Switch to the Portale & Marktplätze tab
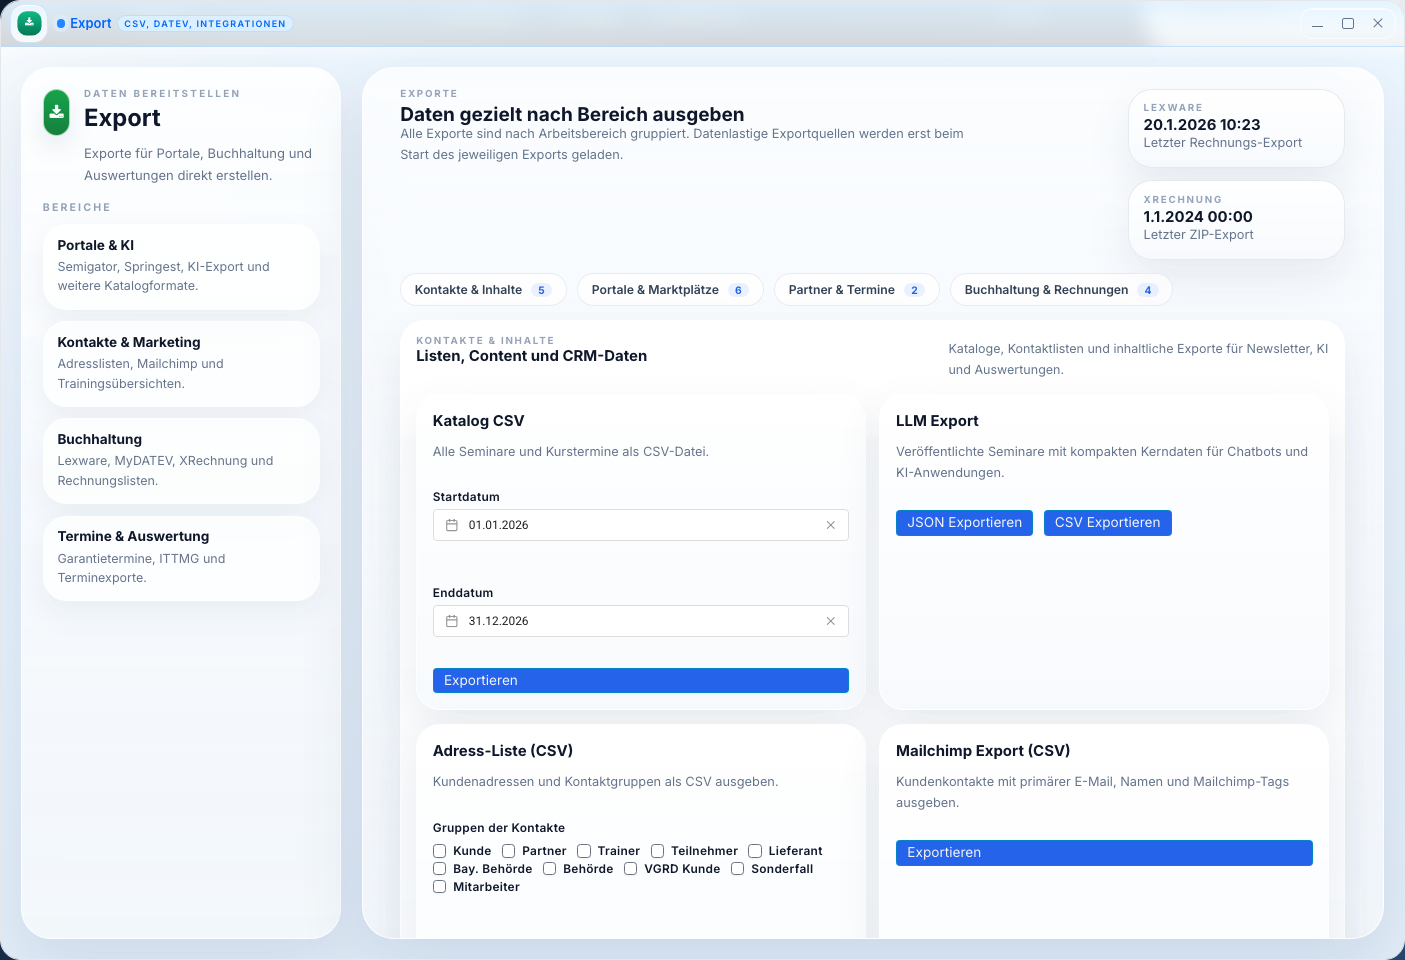 669,290
